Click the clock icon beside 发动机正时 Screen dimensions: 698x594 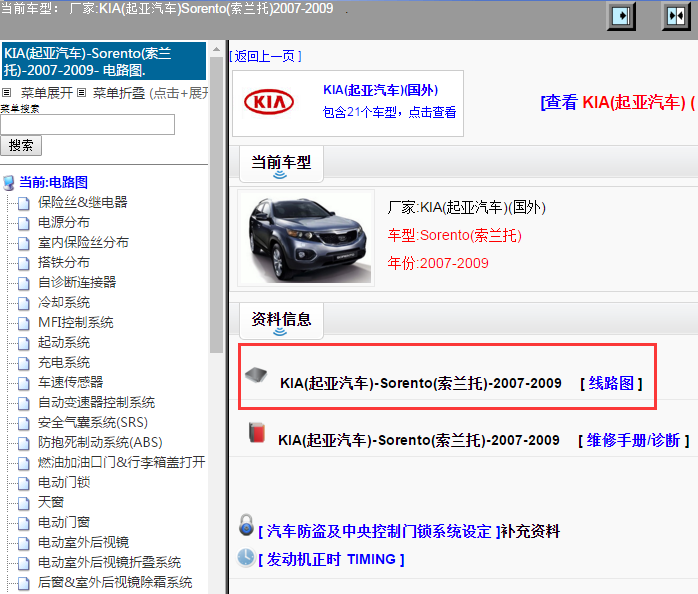[246, 557]
